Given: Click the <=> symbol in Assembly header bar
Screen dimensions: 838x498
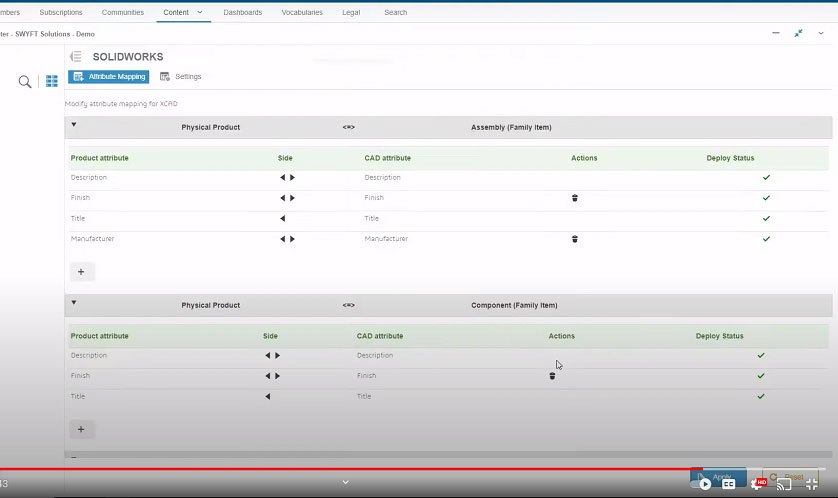Looking at the screenshot, I should click(x=348, y=127).
